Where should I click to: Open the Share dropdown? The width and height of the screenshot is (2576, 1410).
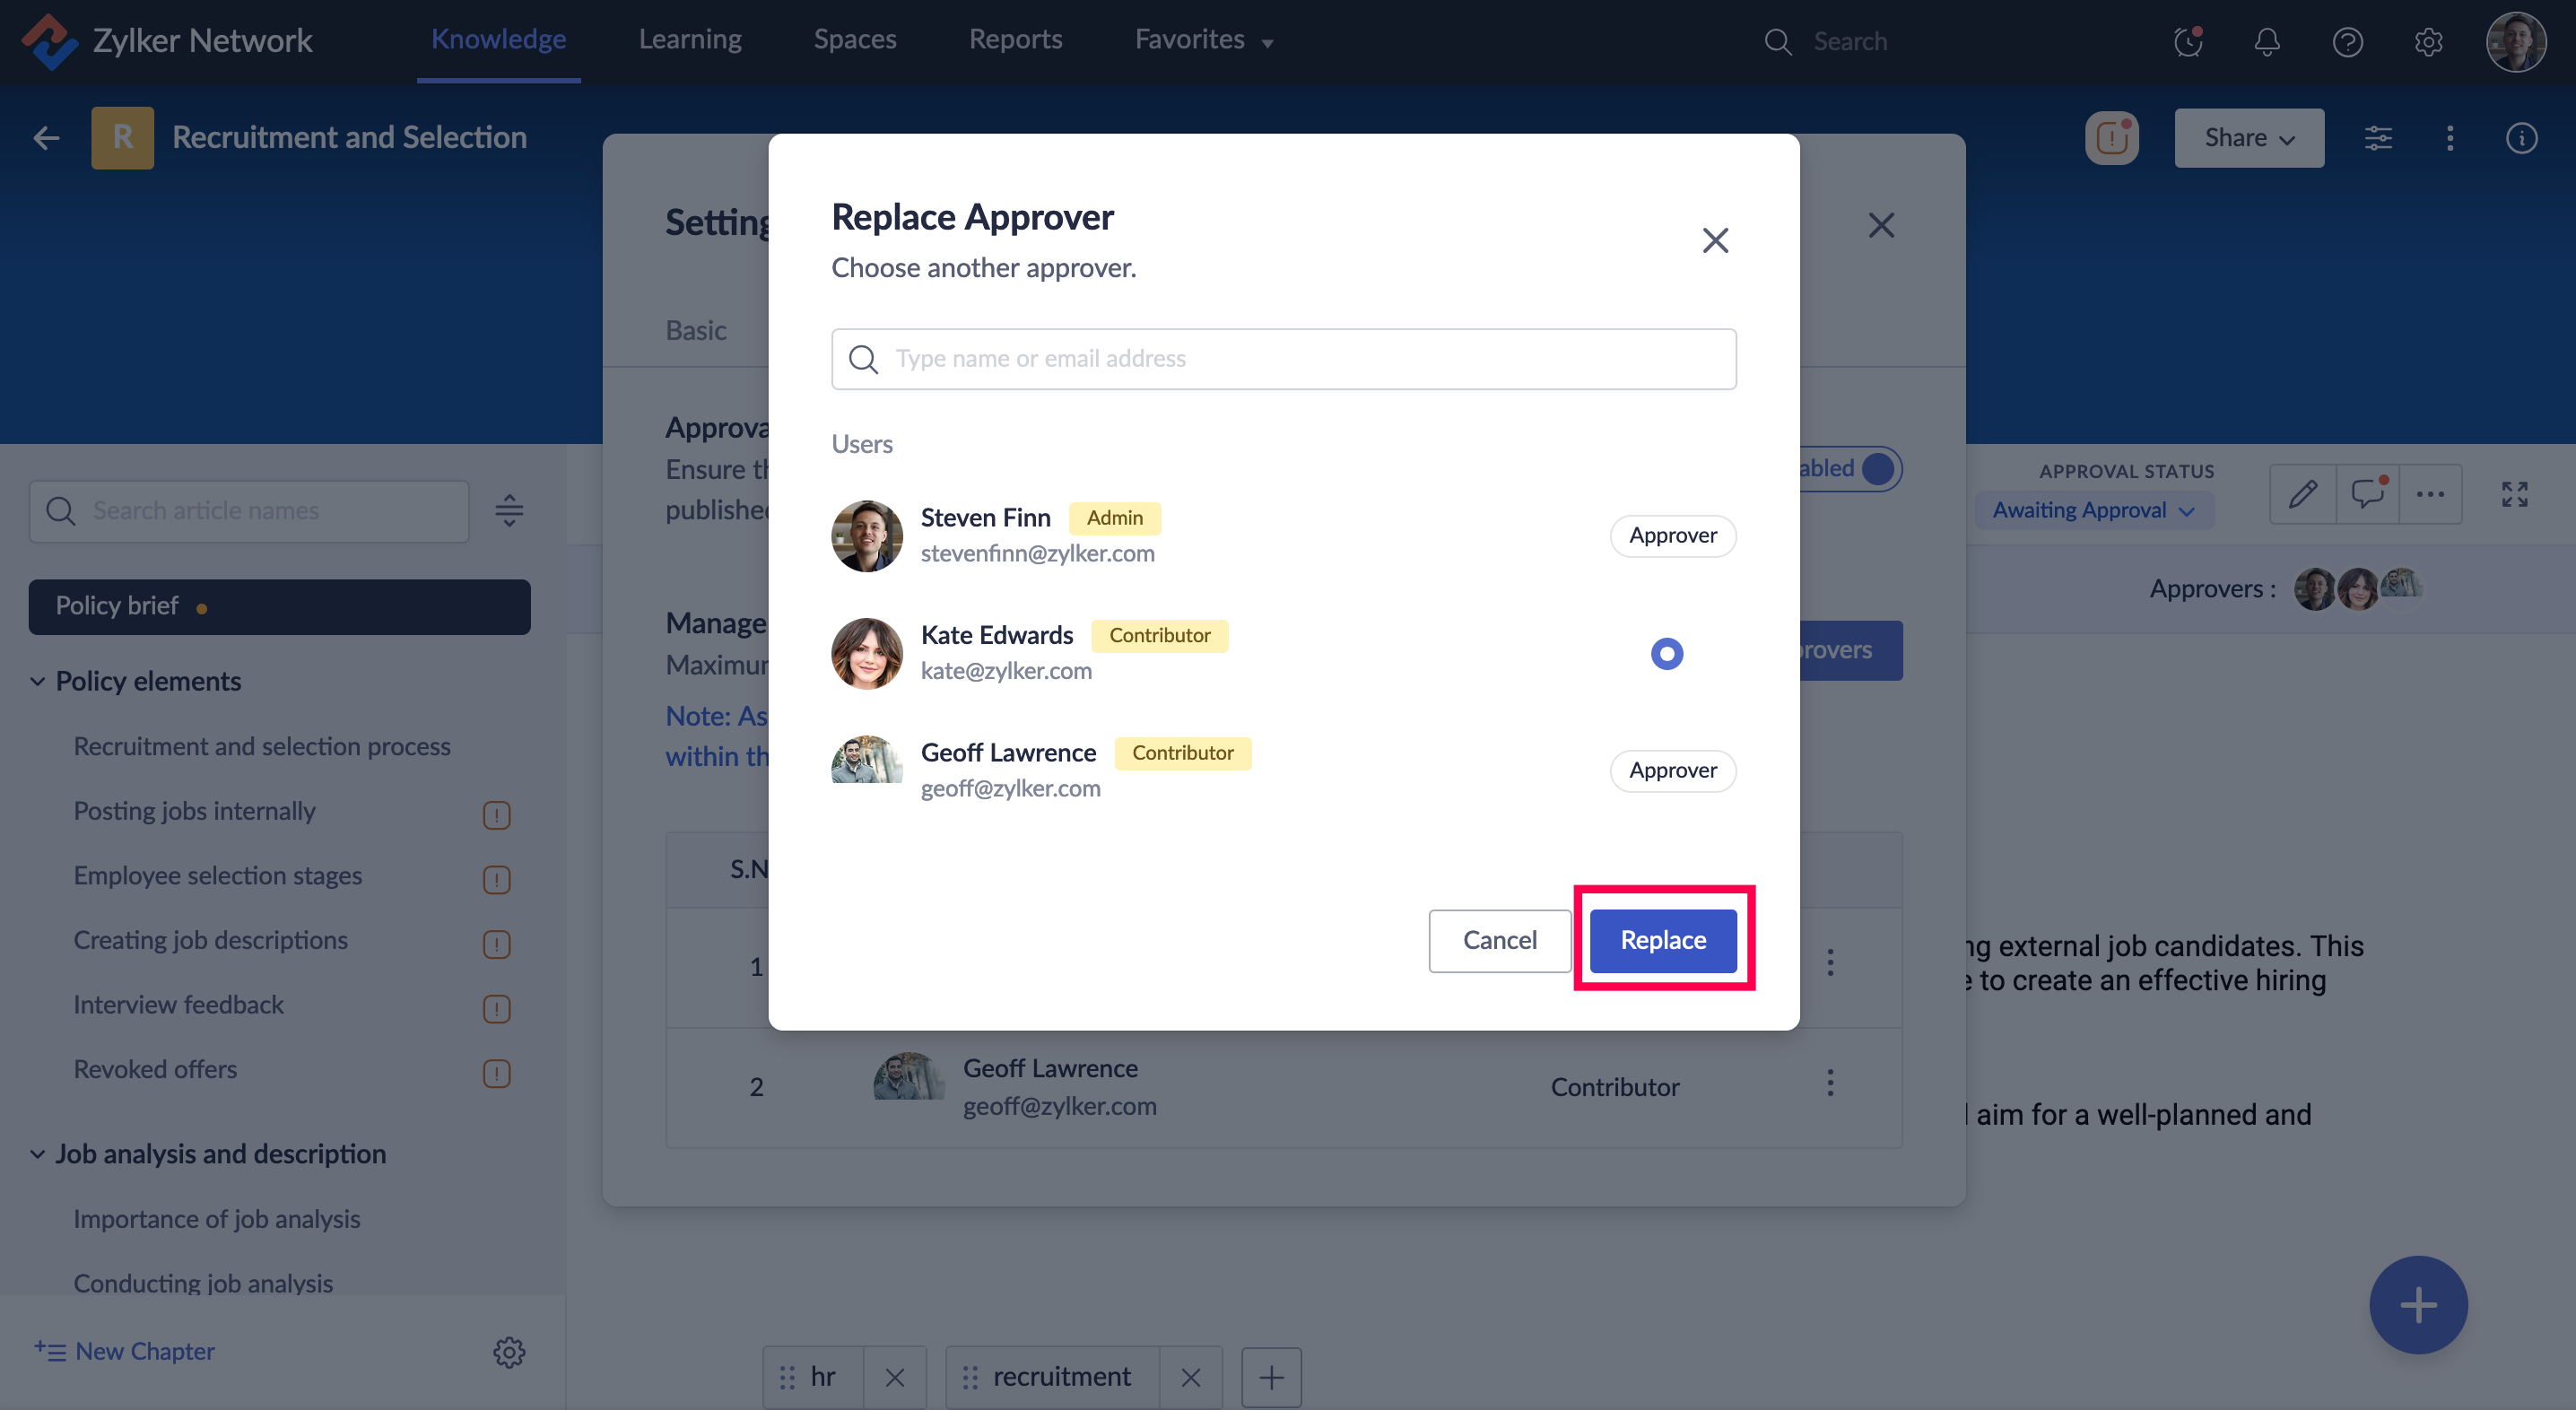tap(2248, 138)
